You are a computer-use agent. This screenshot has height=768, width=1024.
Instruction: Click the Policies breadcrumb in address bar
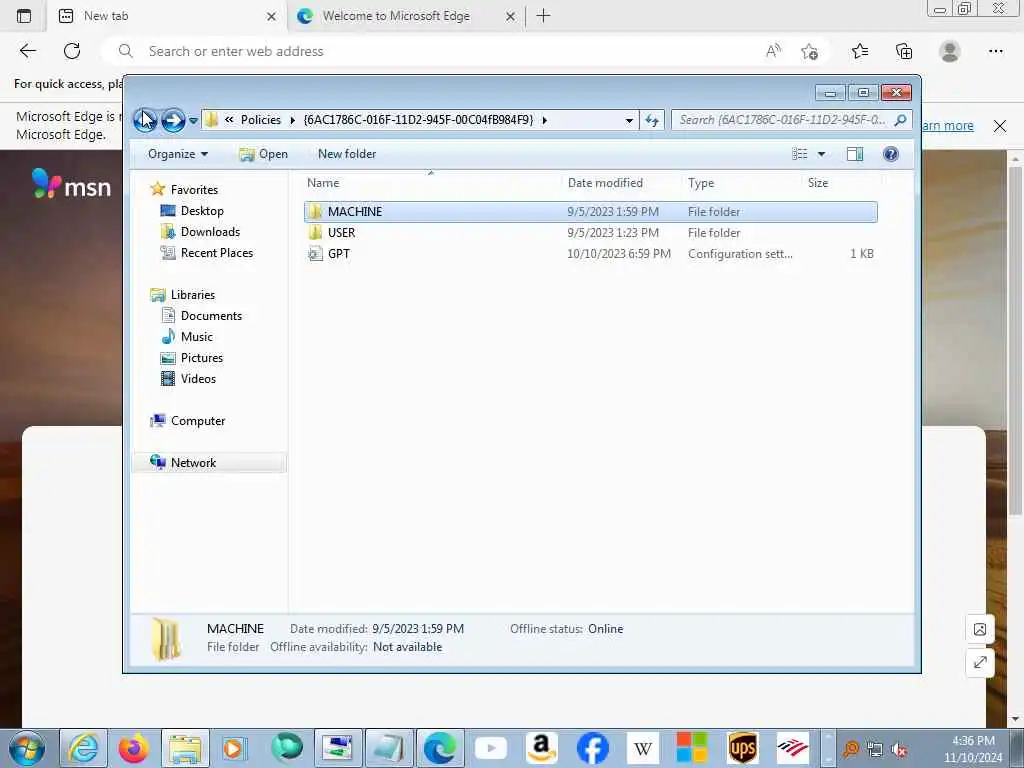[x=261, y=120]
